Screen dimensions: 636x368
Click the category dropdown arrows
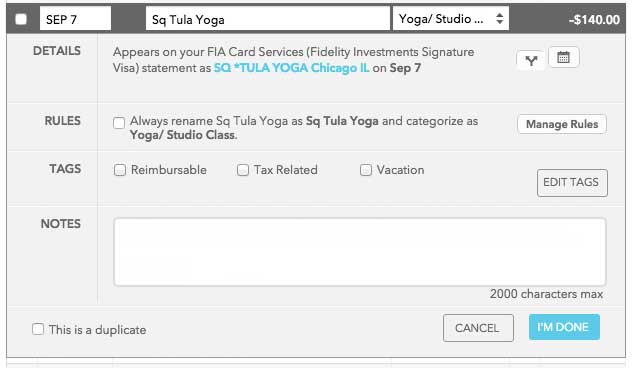point(500,19)
